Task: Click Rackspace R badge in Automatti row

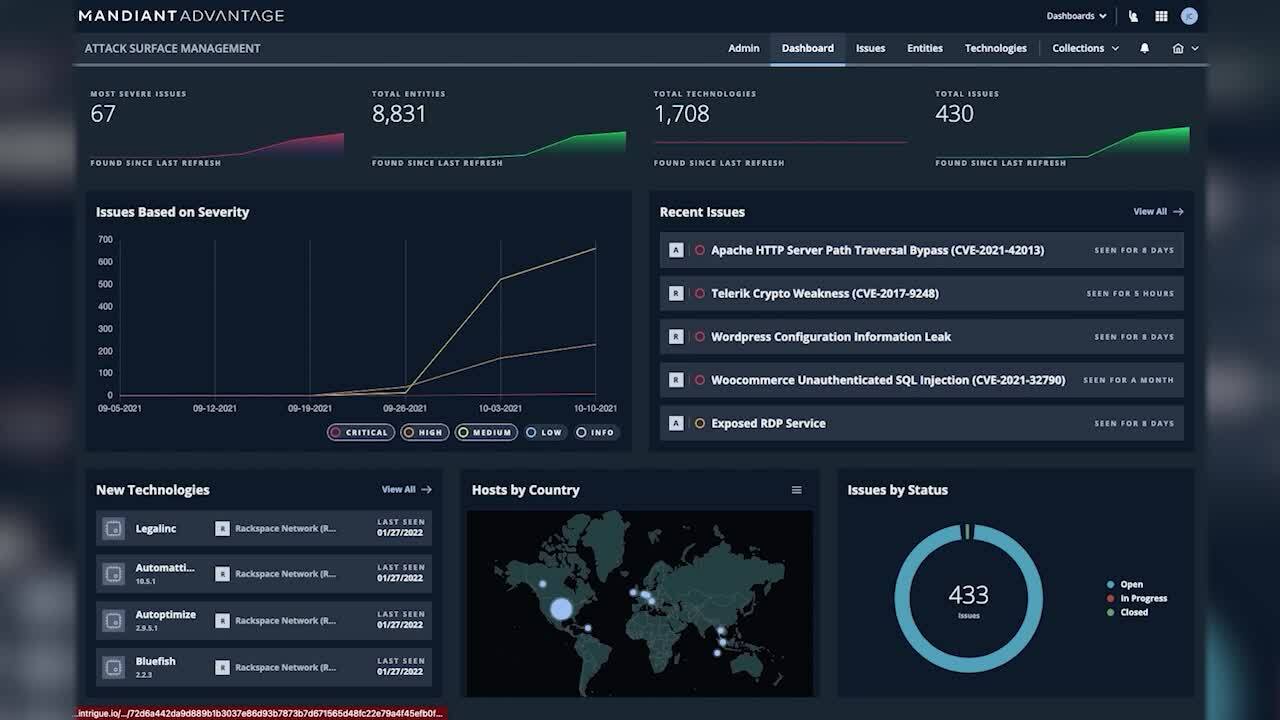Action: click(x=222, y=574)
